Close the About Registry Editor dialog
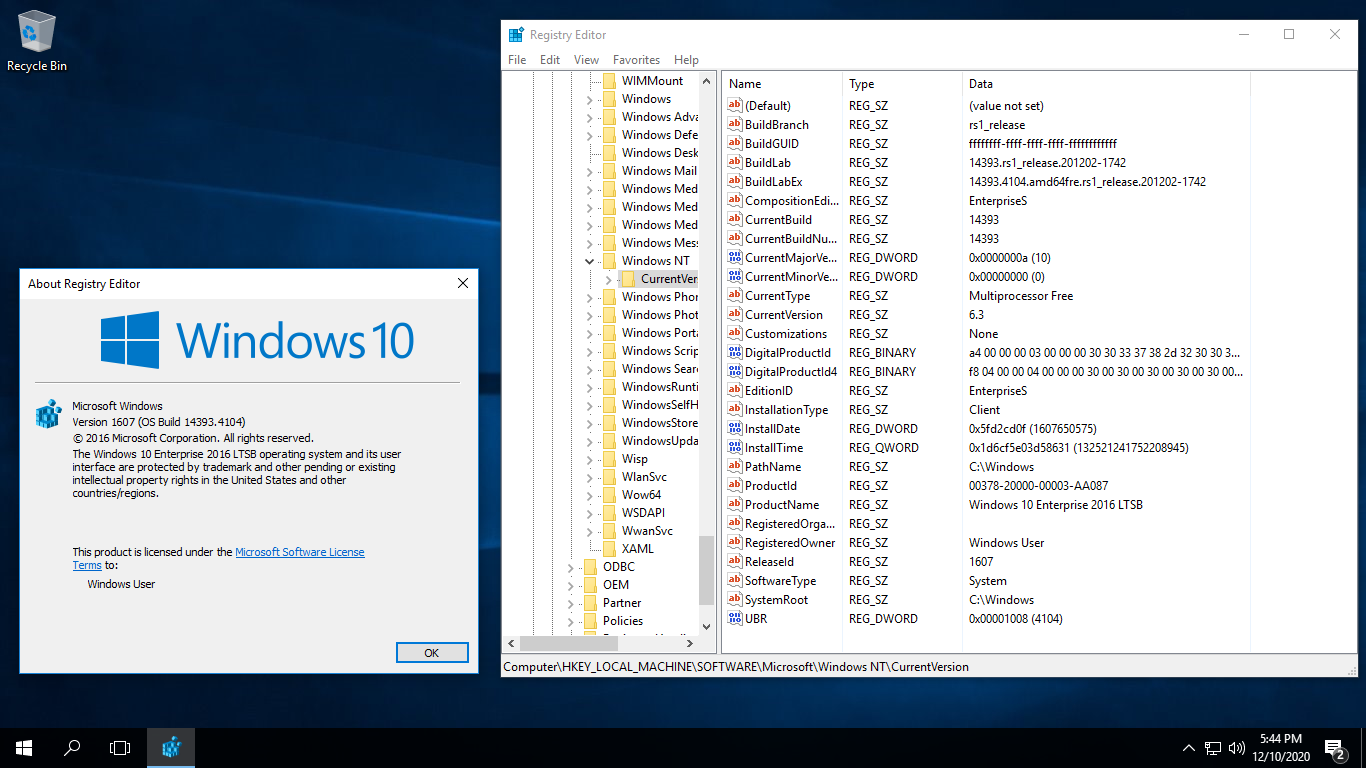The image size is (1366, 768). (x=462, y=283)
